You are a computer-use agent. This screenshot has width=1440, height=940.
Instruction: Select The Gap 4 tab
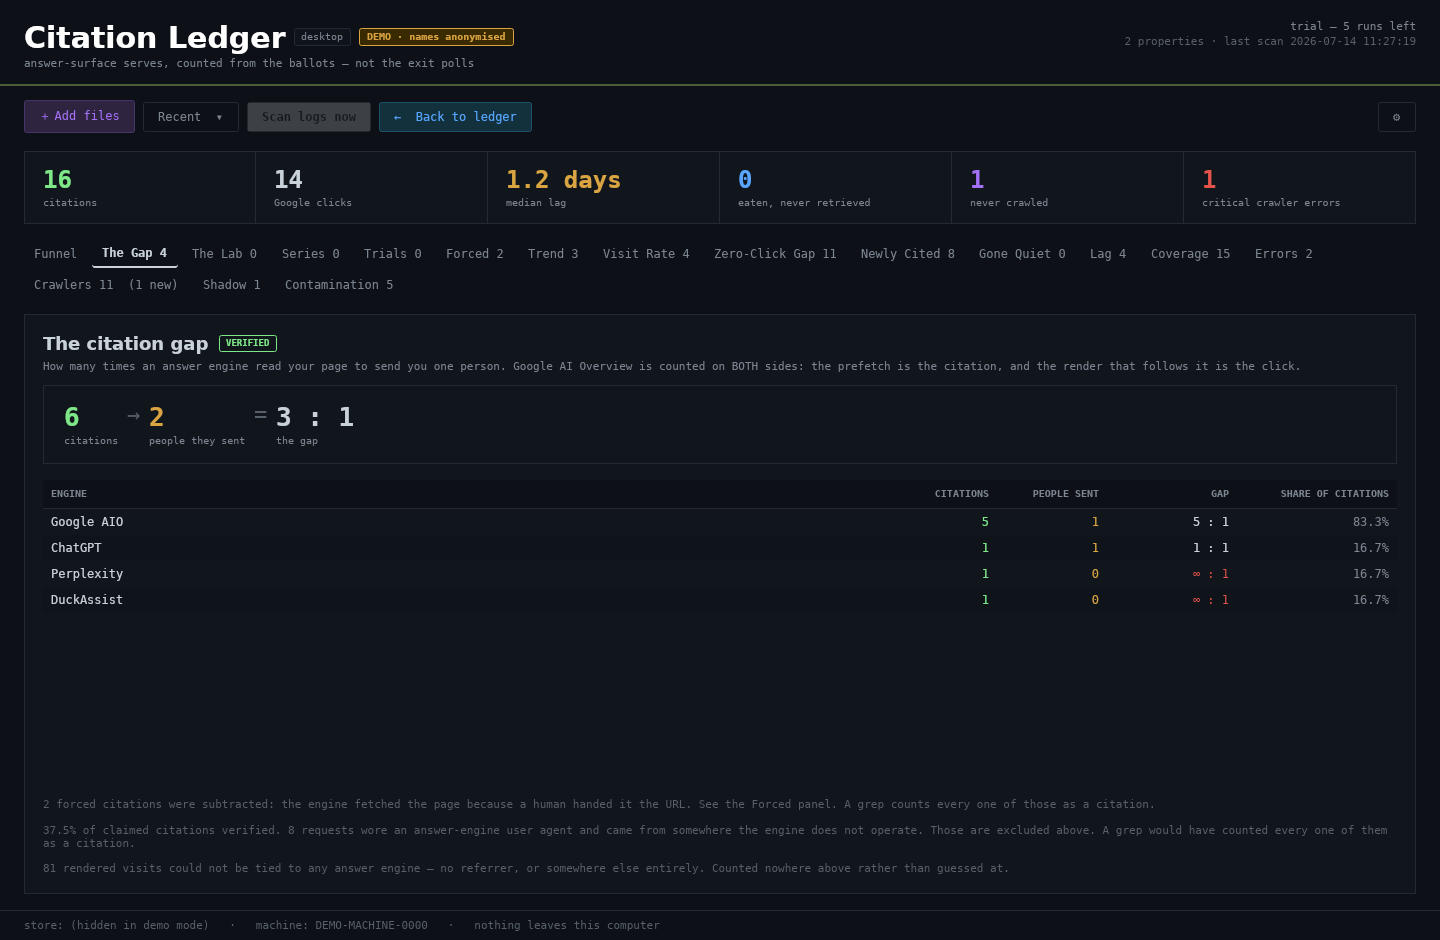[135, 253]
